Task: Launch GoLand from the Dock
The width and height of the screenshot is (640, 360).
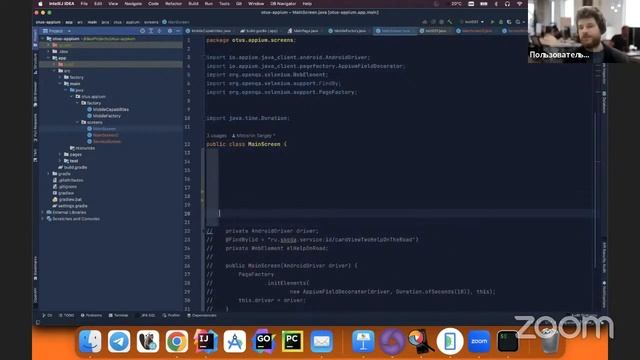Action: tap(264, 341)
